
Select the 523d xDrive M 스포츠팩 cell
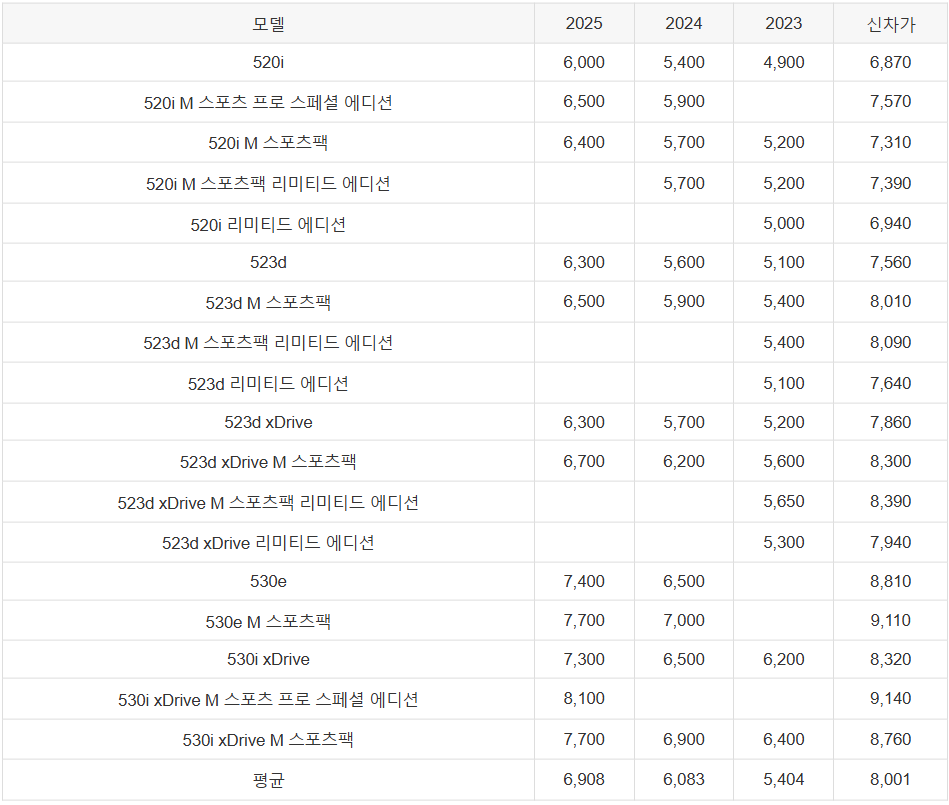268,462
